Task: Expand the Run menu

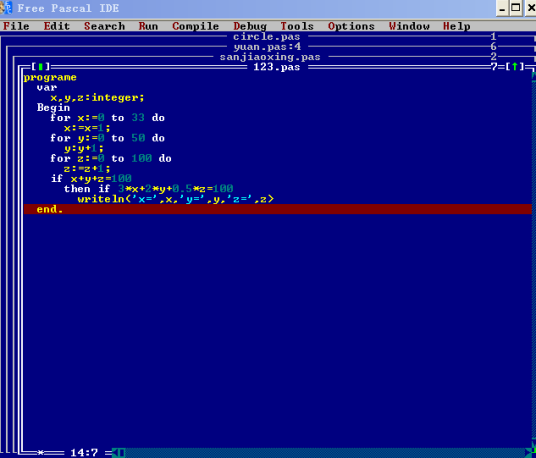Action: pos(148,26)
